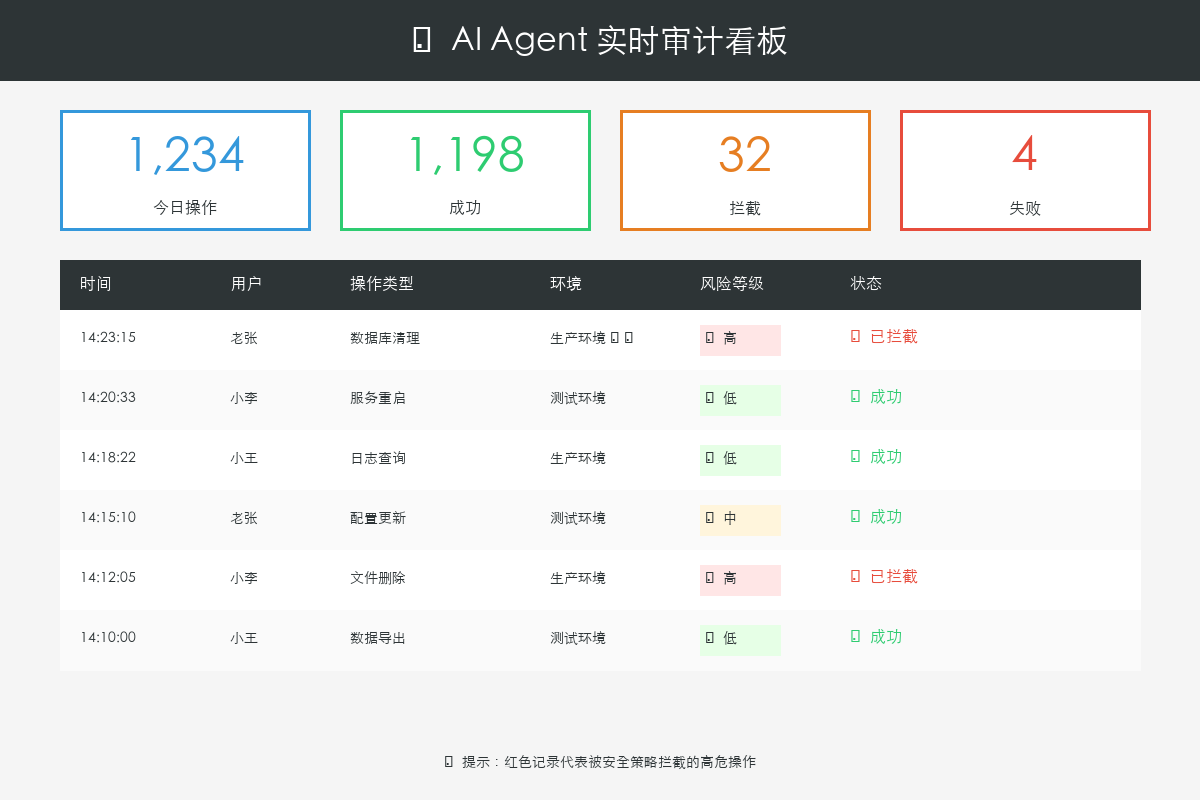
Task: Click 生产环境 in the 文件删除 row
Action: (578, 578)
